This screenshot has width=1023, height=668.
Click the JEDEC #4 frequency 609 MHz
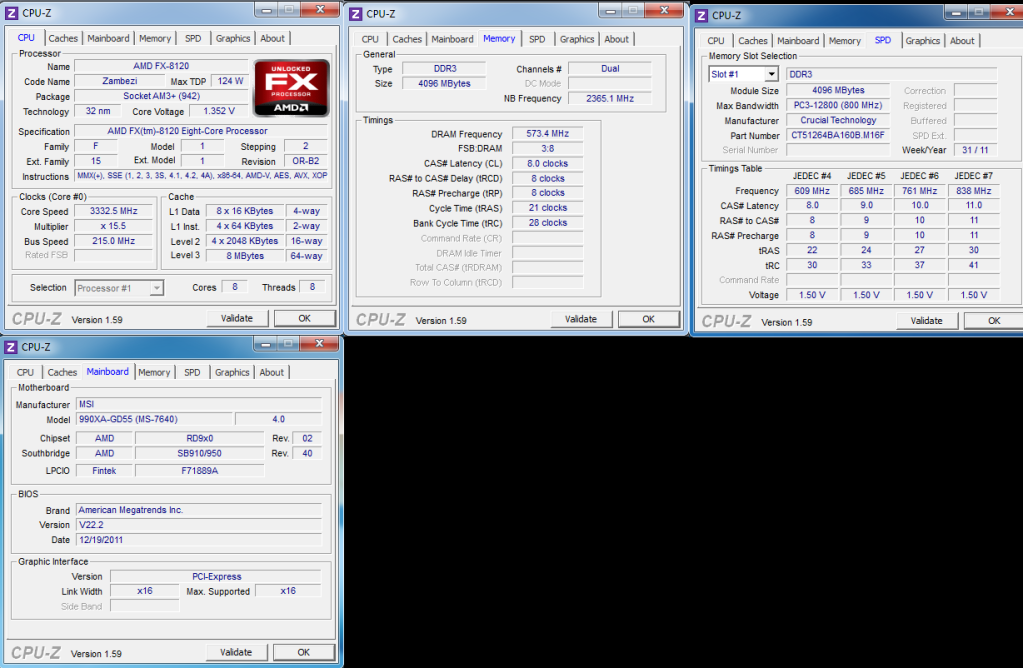point(812,191)
